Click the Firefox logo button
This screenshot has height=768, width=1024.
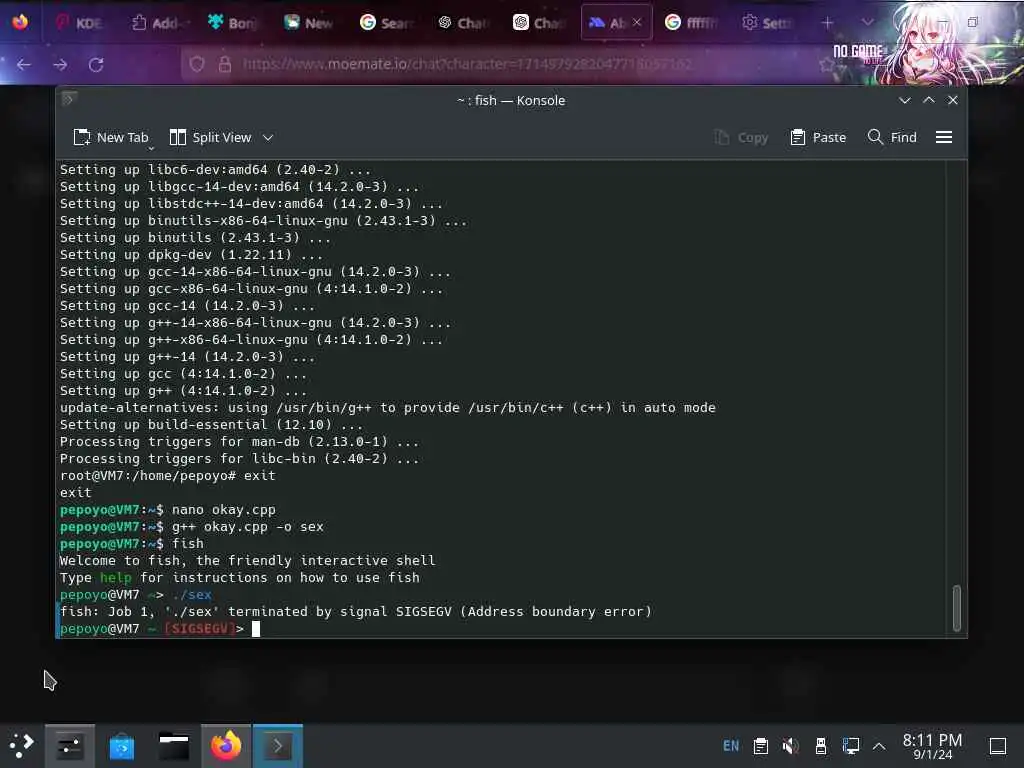pyautogui.click(x=20, y=22)
